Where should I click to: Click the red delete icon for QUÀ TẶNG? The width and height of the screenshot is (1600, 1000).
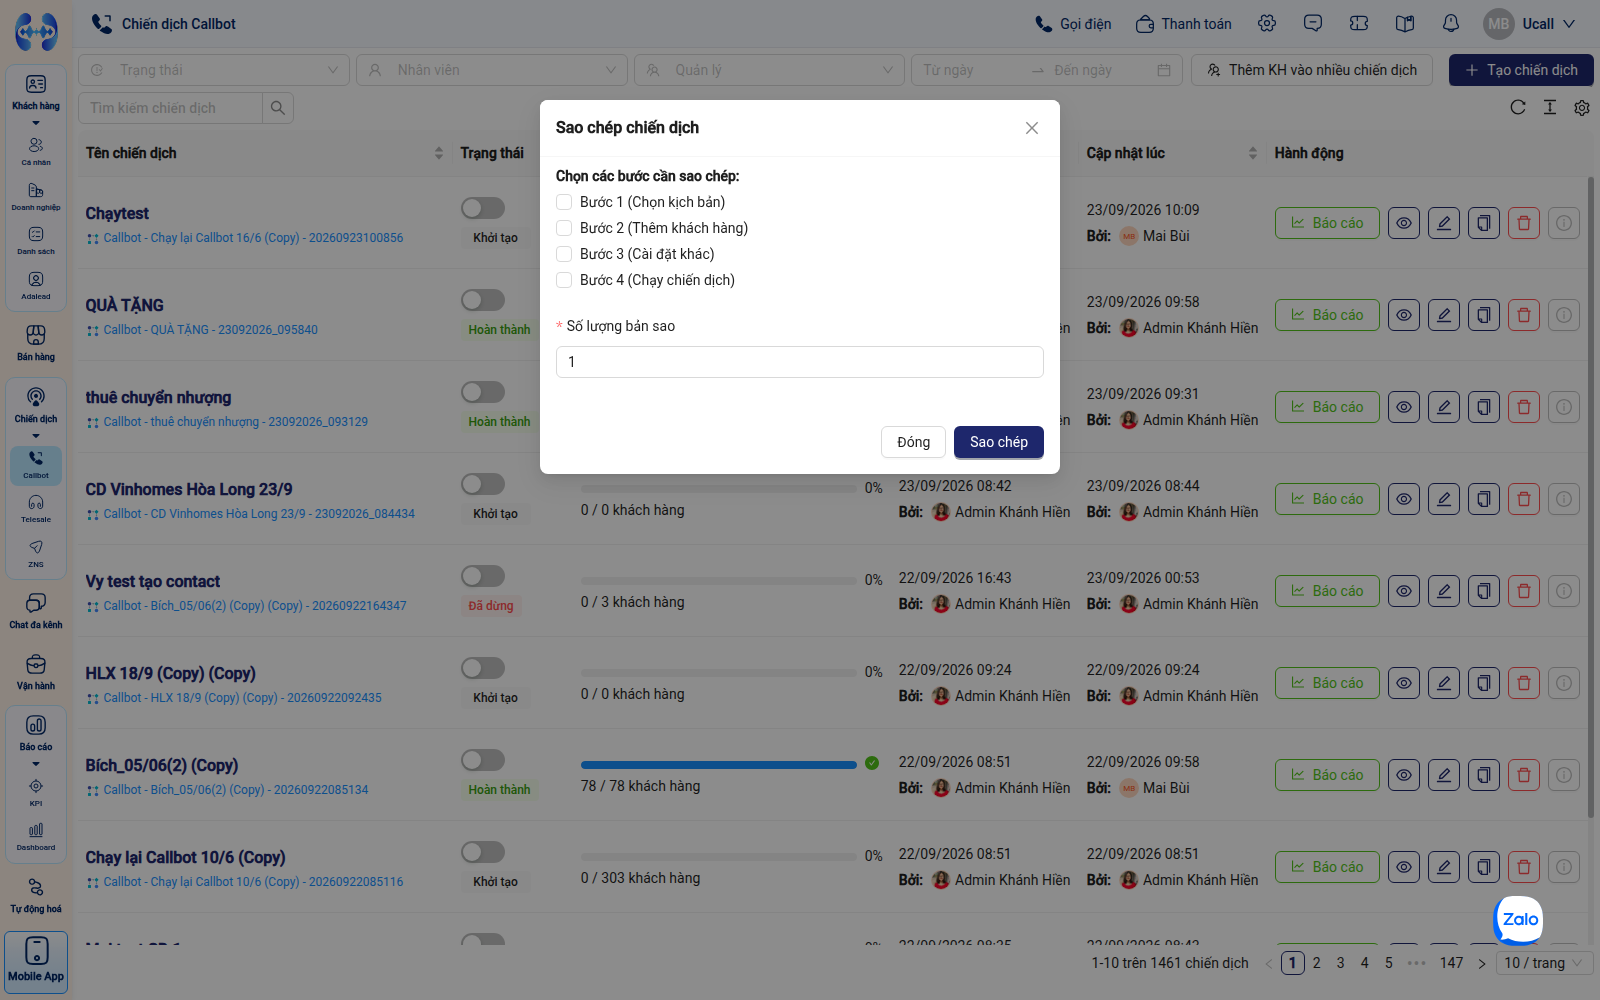point(1524,315)
